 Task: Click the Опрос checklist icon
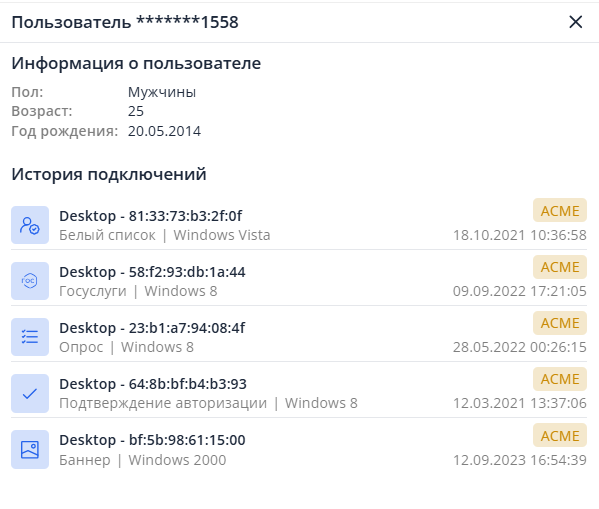[30, 337]
